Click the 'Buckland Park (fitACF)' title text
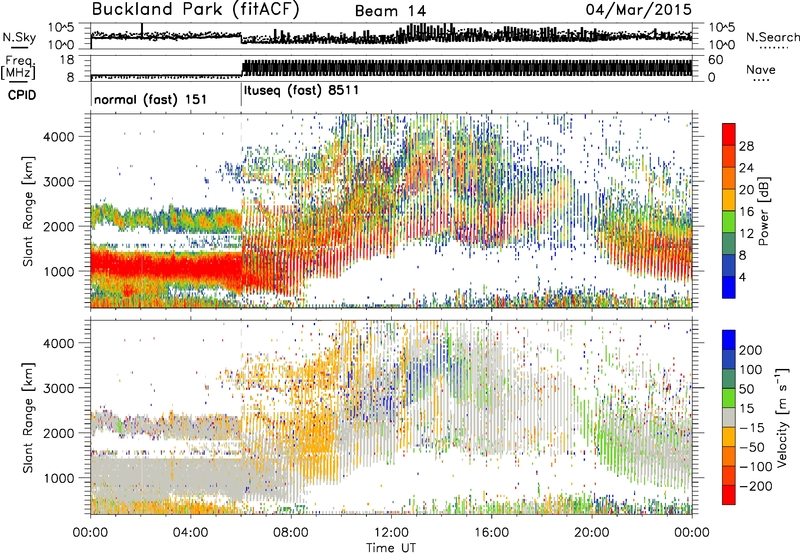The image size is (800, 554). coord(195,10)
